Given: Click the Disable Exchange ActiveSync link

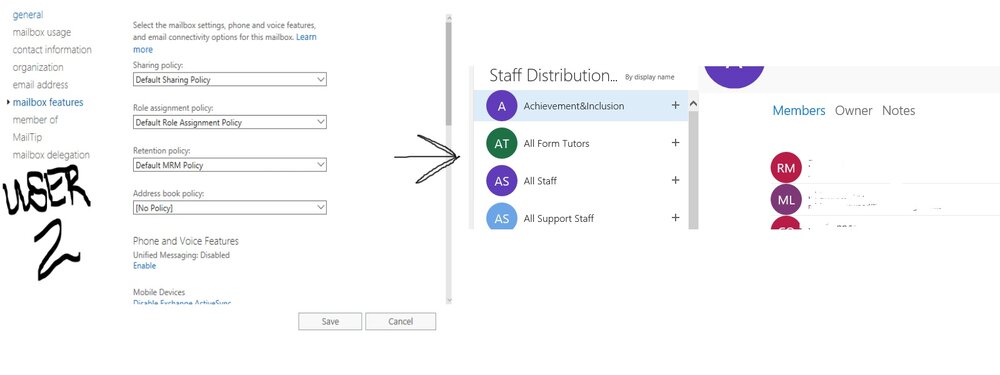Looking at the screenshot, I should point(182,303).
